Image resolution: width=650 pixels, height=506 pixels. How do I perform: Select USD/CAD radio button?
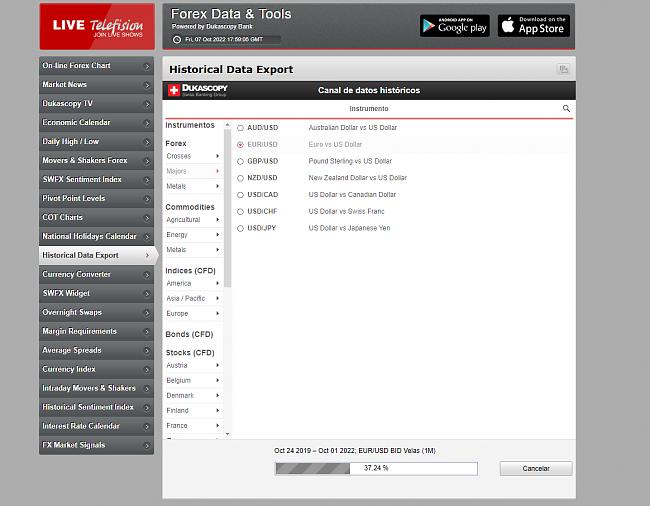coord(240,195)
